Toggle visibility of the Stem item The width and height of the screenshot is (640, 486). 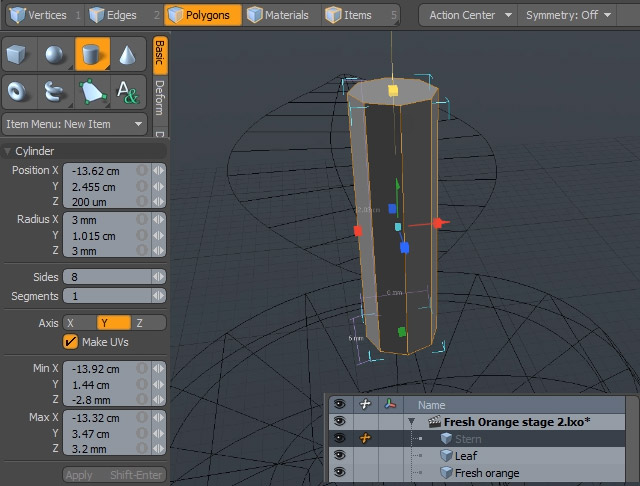(340, 438)
